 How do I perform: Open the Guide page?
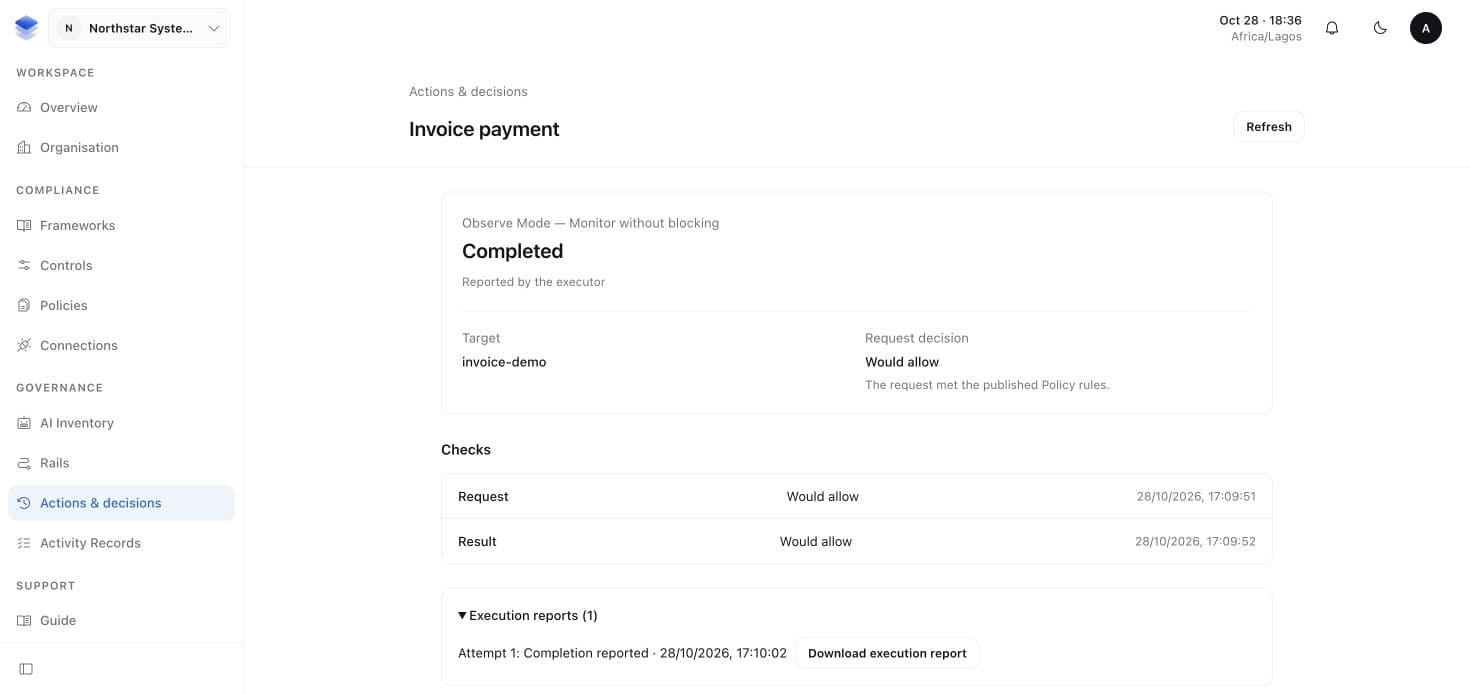coord(121,620)
